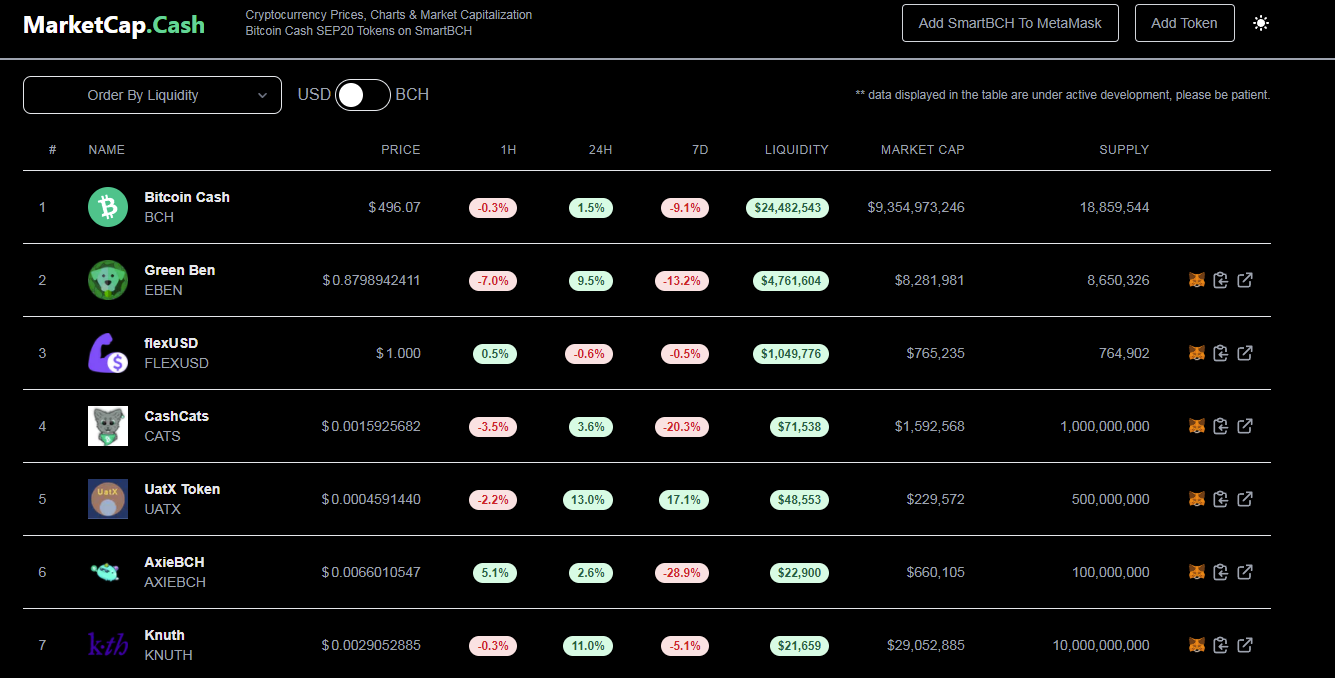Copy the flexUSD contract address via clipboard icon

pyautogui.click(x=1220, y=353)
